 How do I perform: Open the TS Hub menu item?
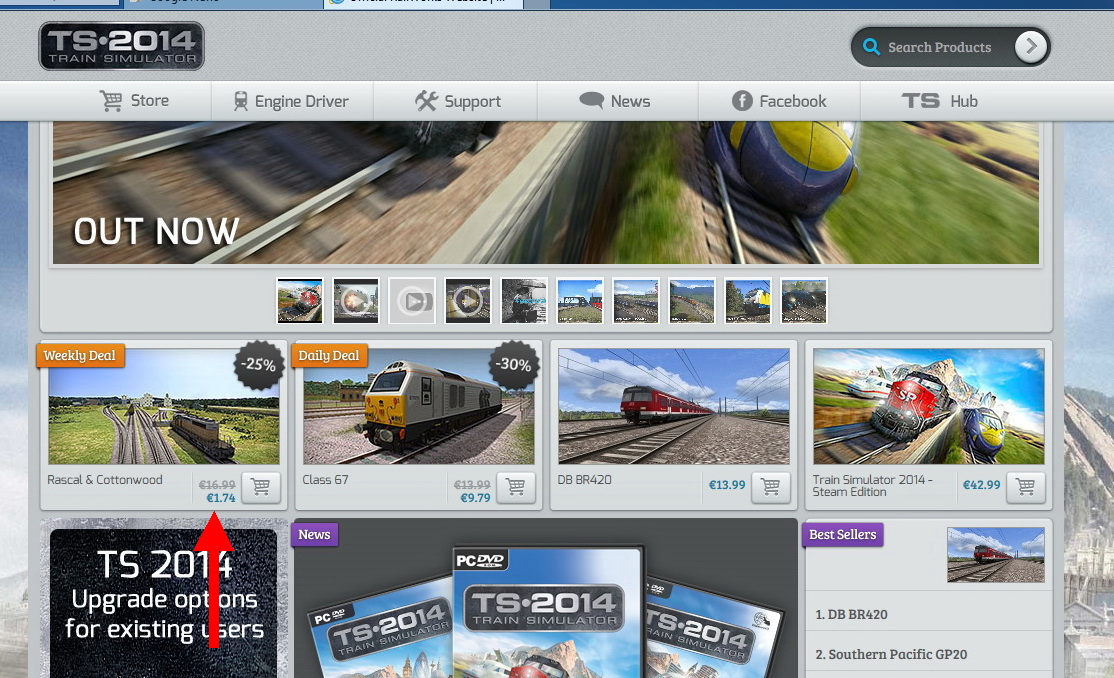[939, 101]
